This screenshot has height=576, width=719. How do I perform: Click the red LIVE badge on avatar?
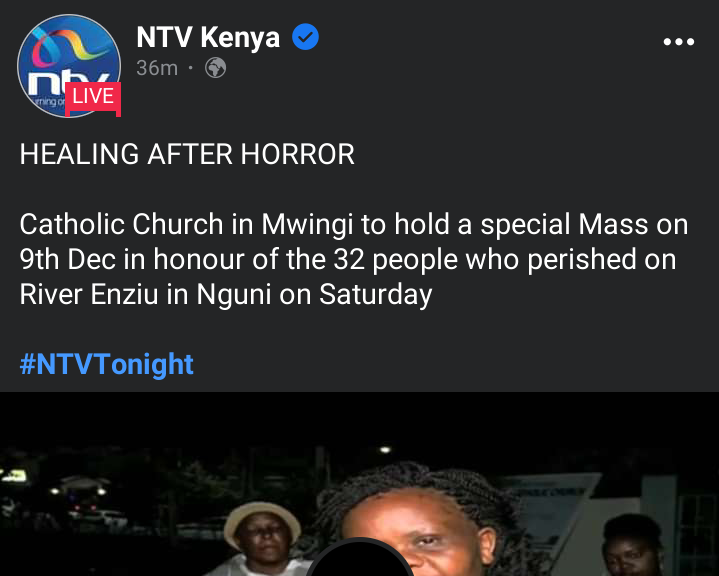pos(93,97)
